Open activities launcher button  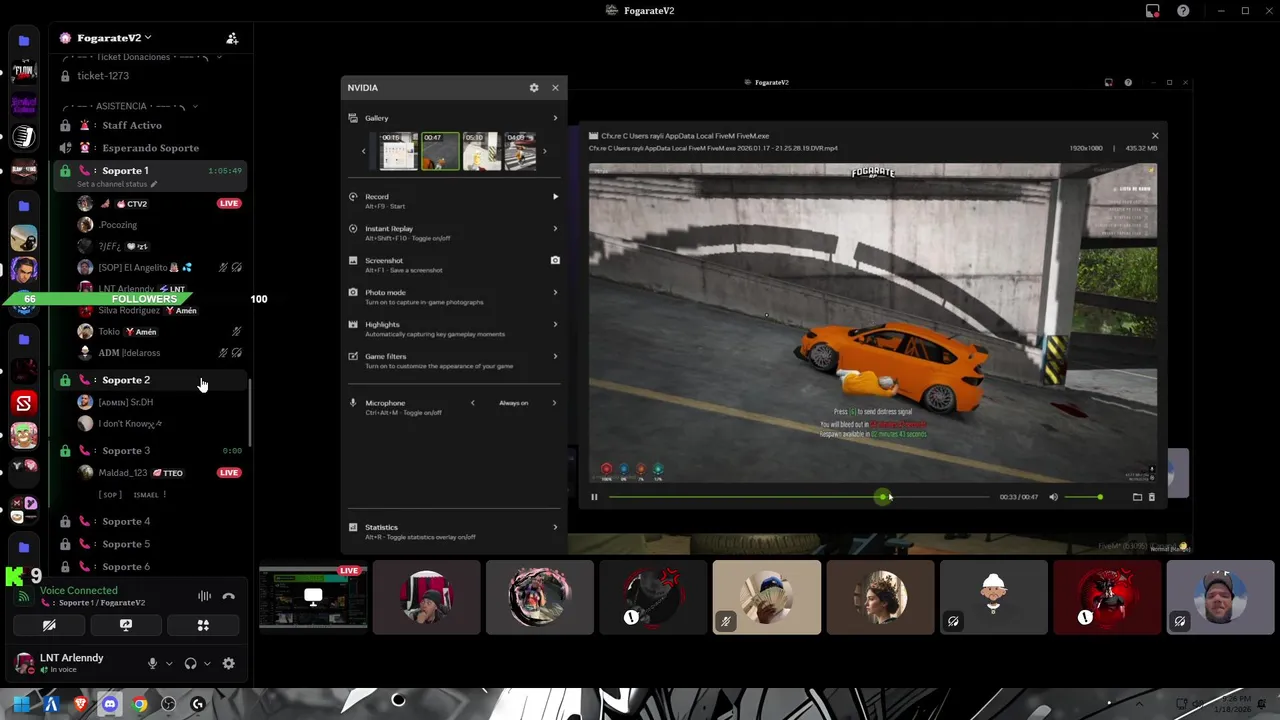(203, 625)
